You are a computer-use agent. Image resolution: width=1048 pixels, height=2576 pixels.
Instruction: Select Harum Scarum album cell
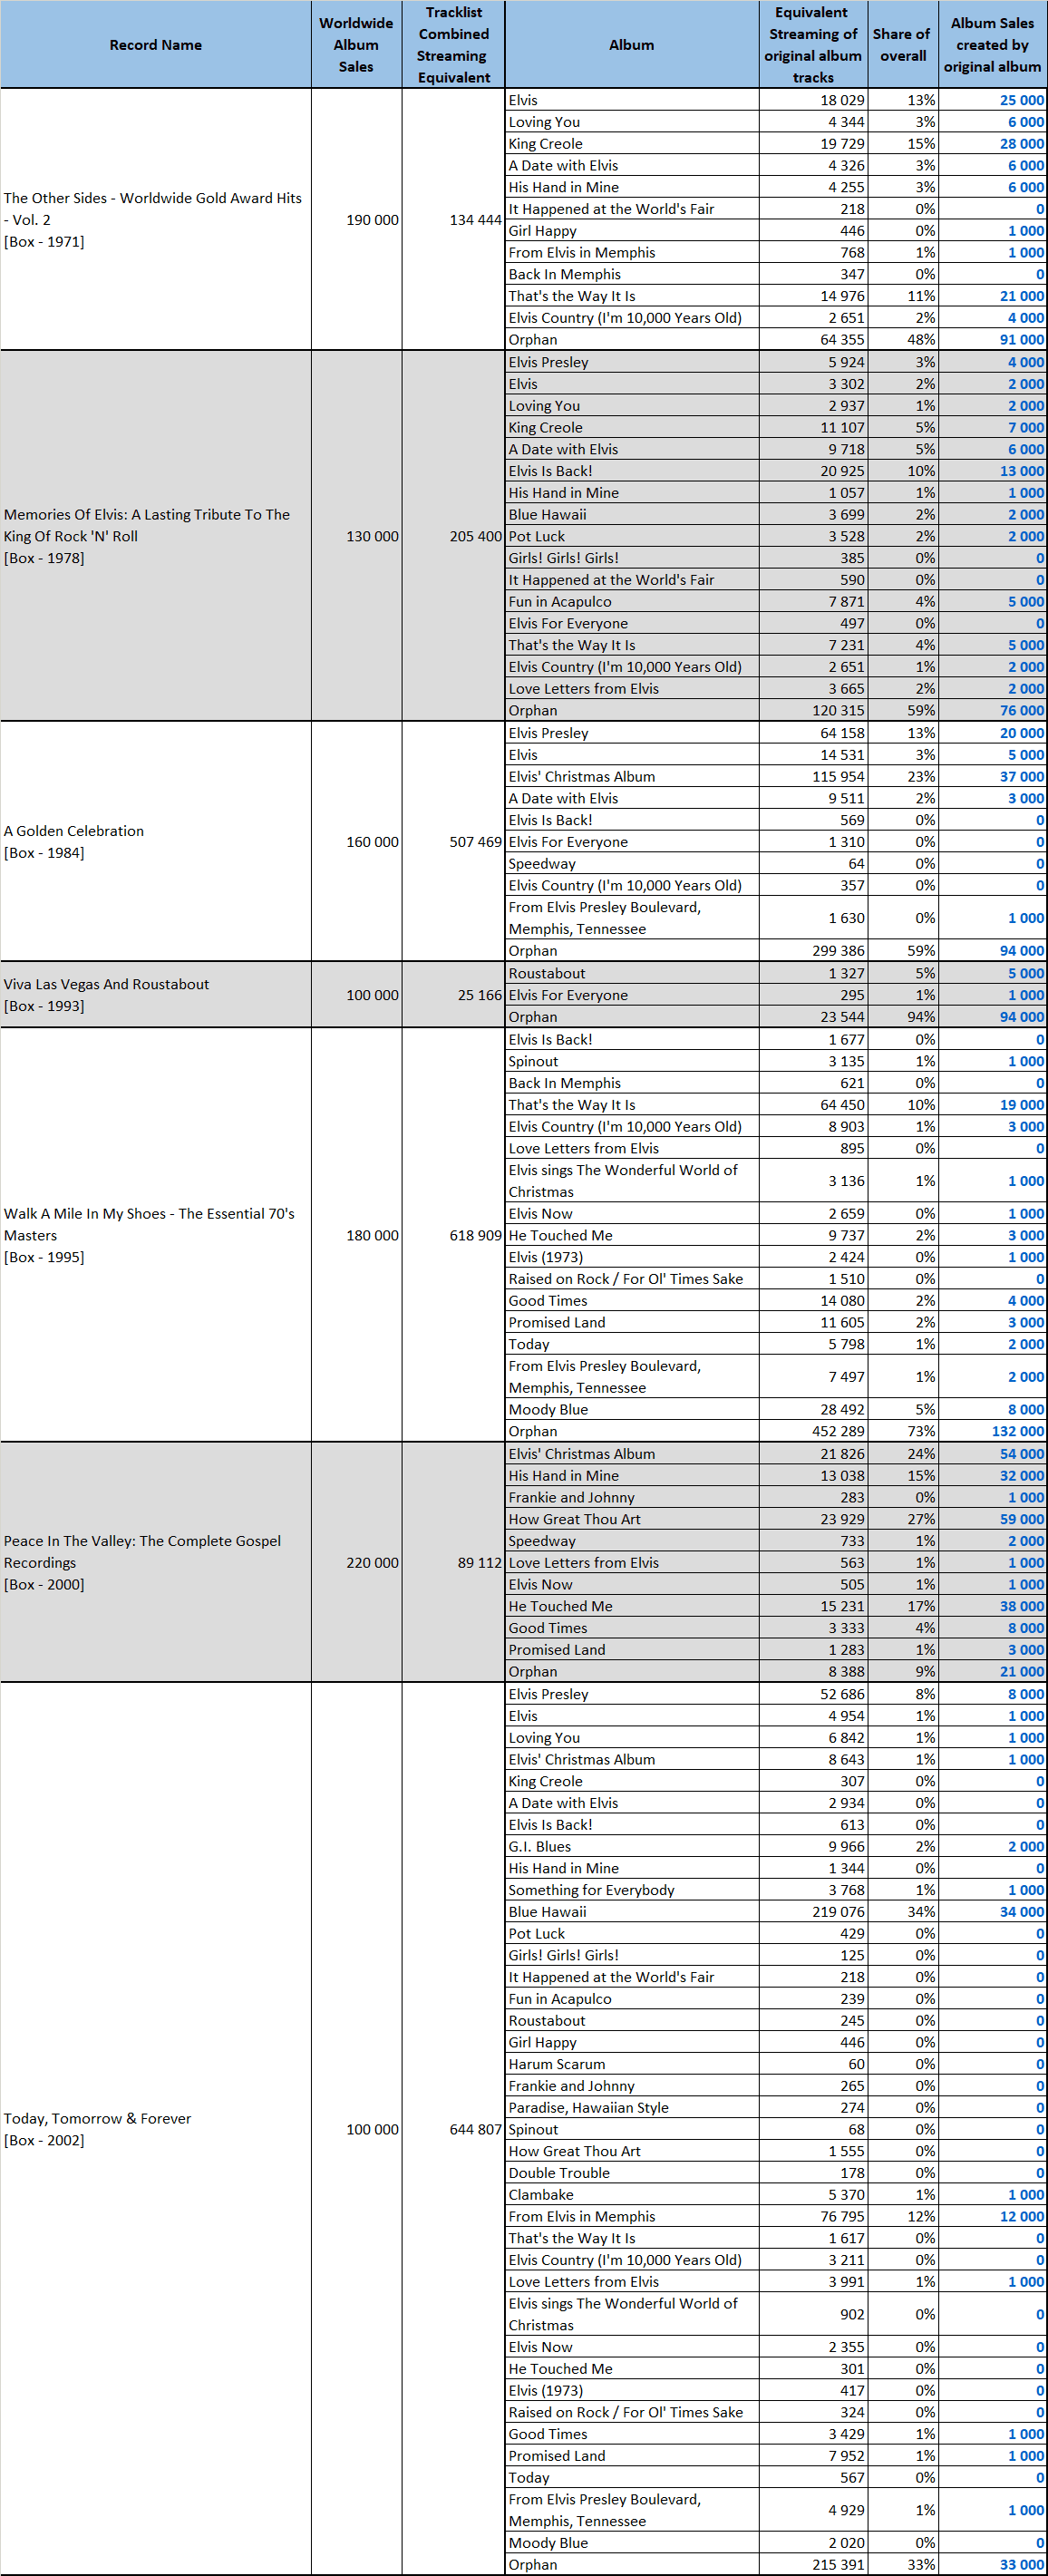631,2064
